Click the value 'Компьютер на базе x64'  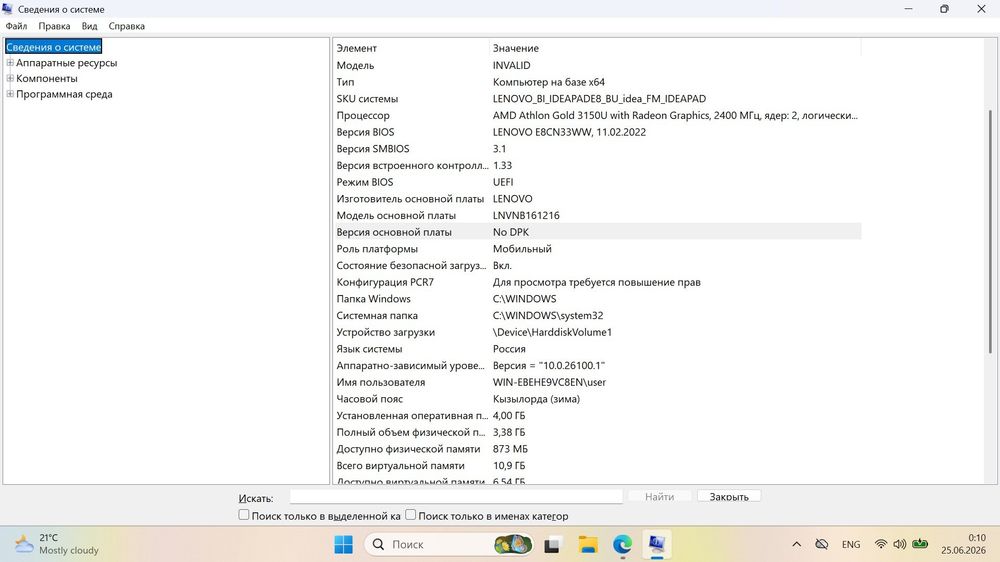click(x=548, y=82)
